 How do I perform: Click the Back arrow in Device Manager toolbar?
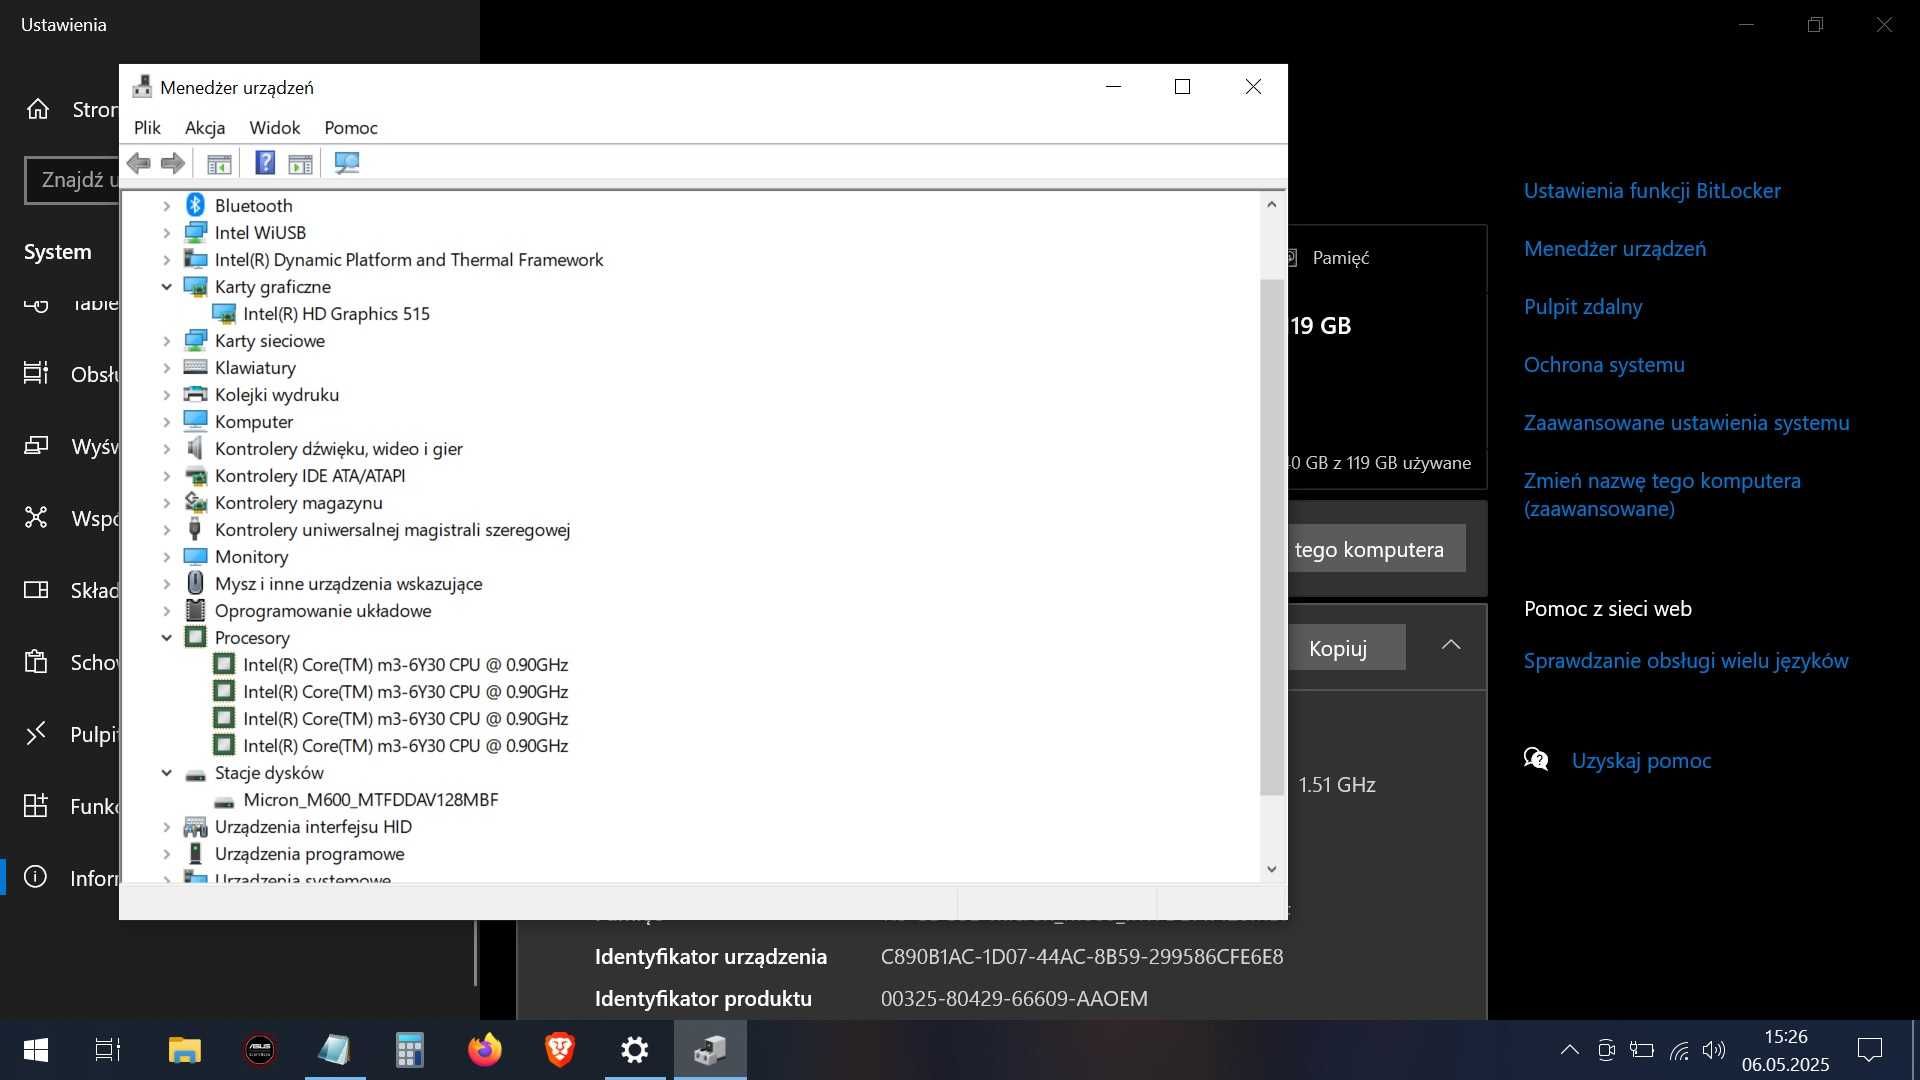(139, 163)
